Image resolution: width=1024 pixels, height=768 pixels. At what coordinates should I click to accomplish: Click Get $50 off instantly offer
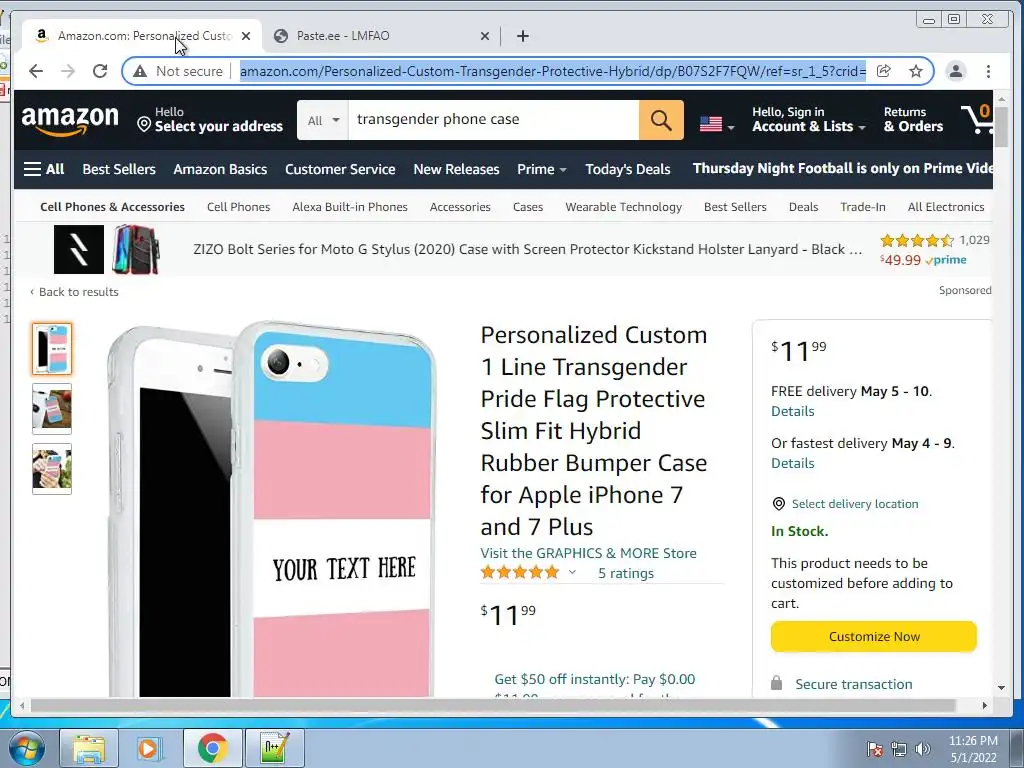[x=594, y=679]
